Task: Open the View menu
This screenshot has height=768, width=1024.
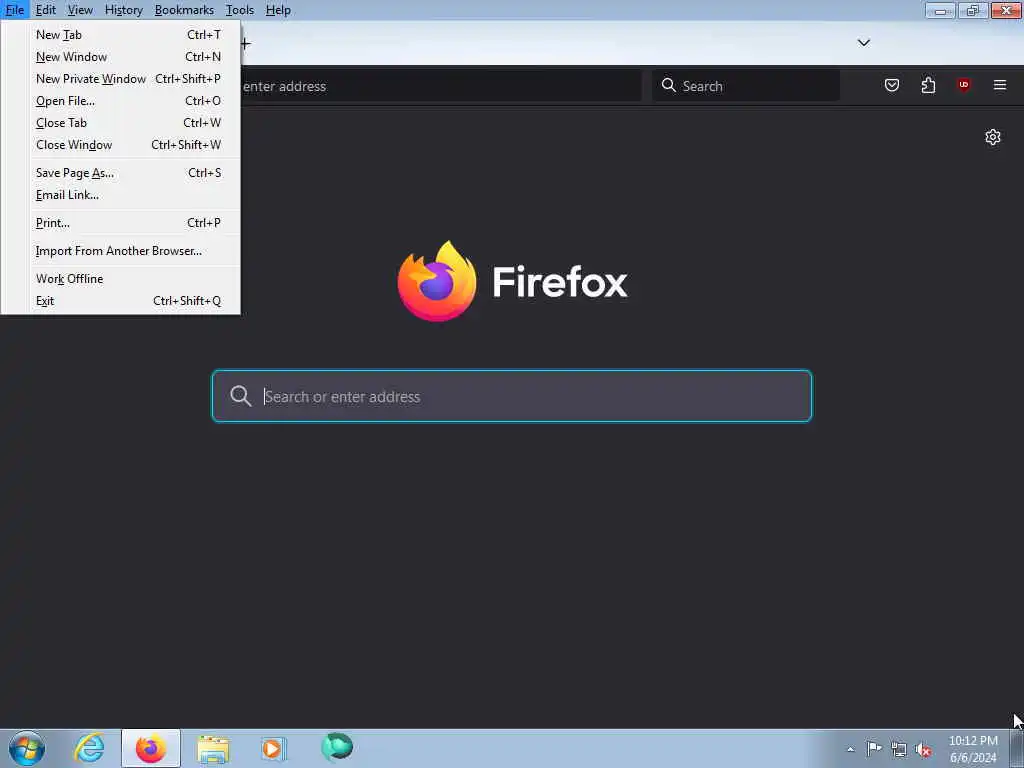Action: 80,10
